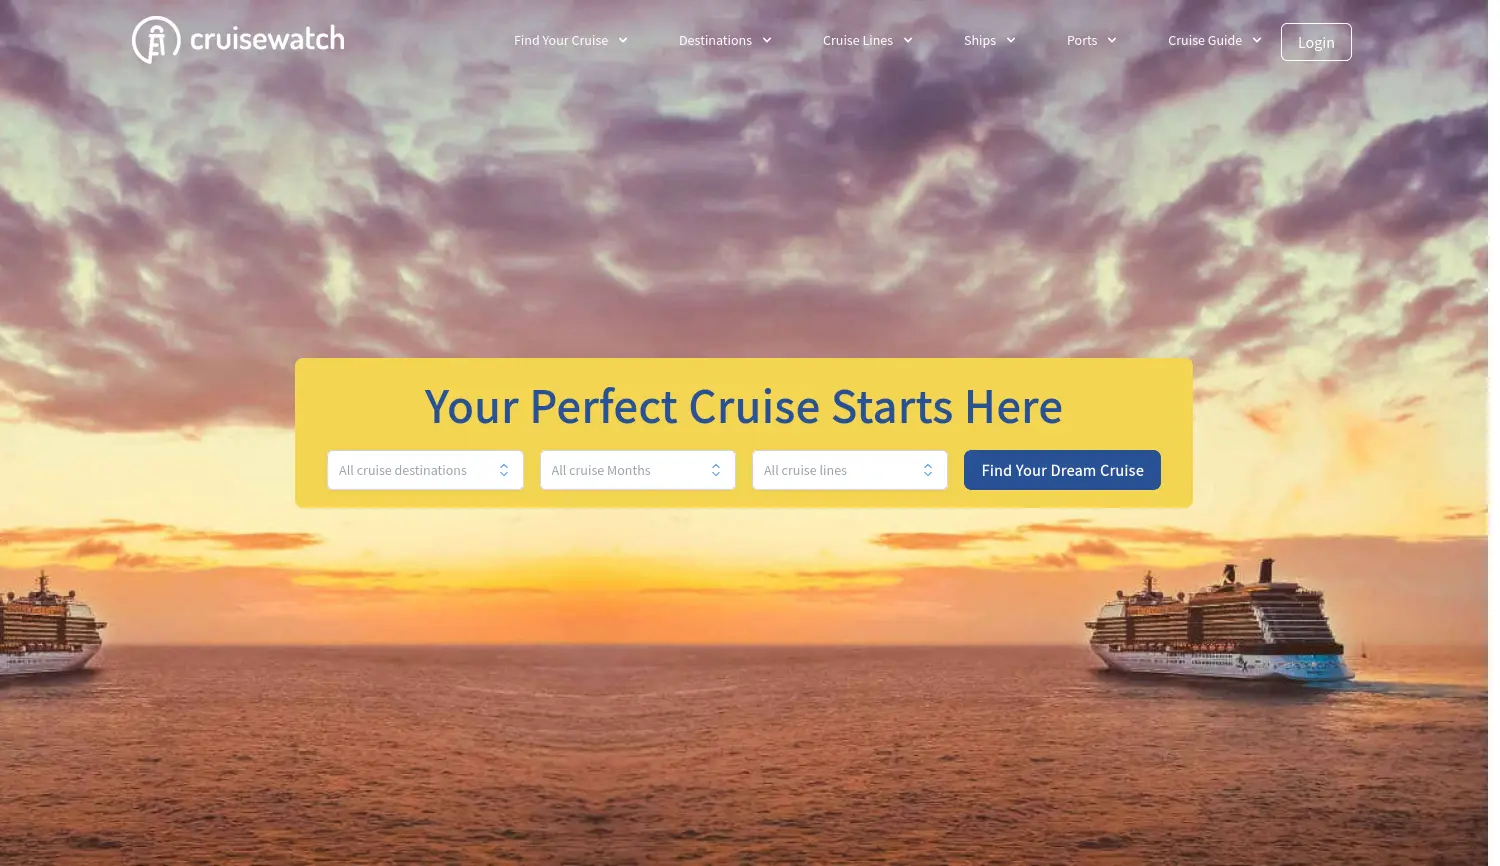The width and height of the screenshot is (1500, 866).
Task: Open the Cruise Lines menu
Action: (x=858, y=41)
